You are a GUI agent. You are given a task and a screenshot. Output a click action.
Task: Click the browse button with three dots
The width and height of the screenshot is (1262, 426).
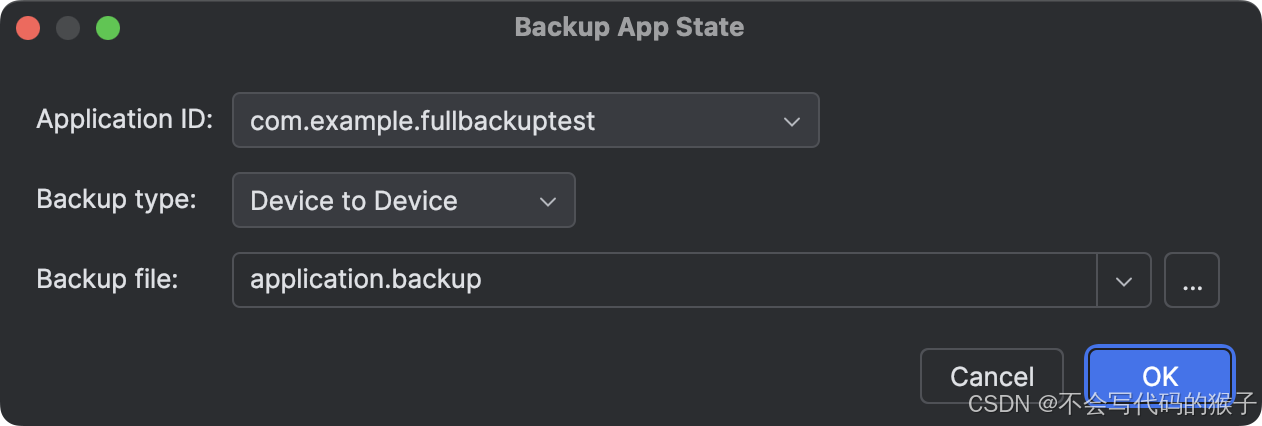tap(1191, 280)
